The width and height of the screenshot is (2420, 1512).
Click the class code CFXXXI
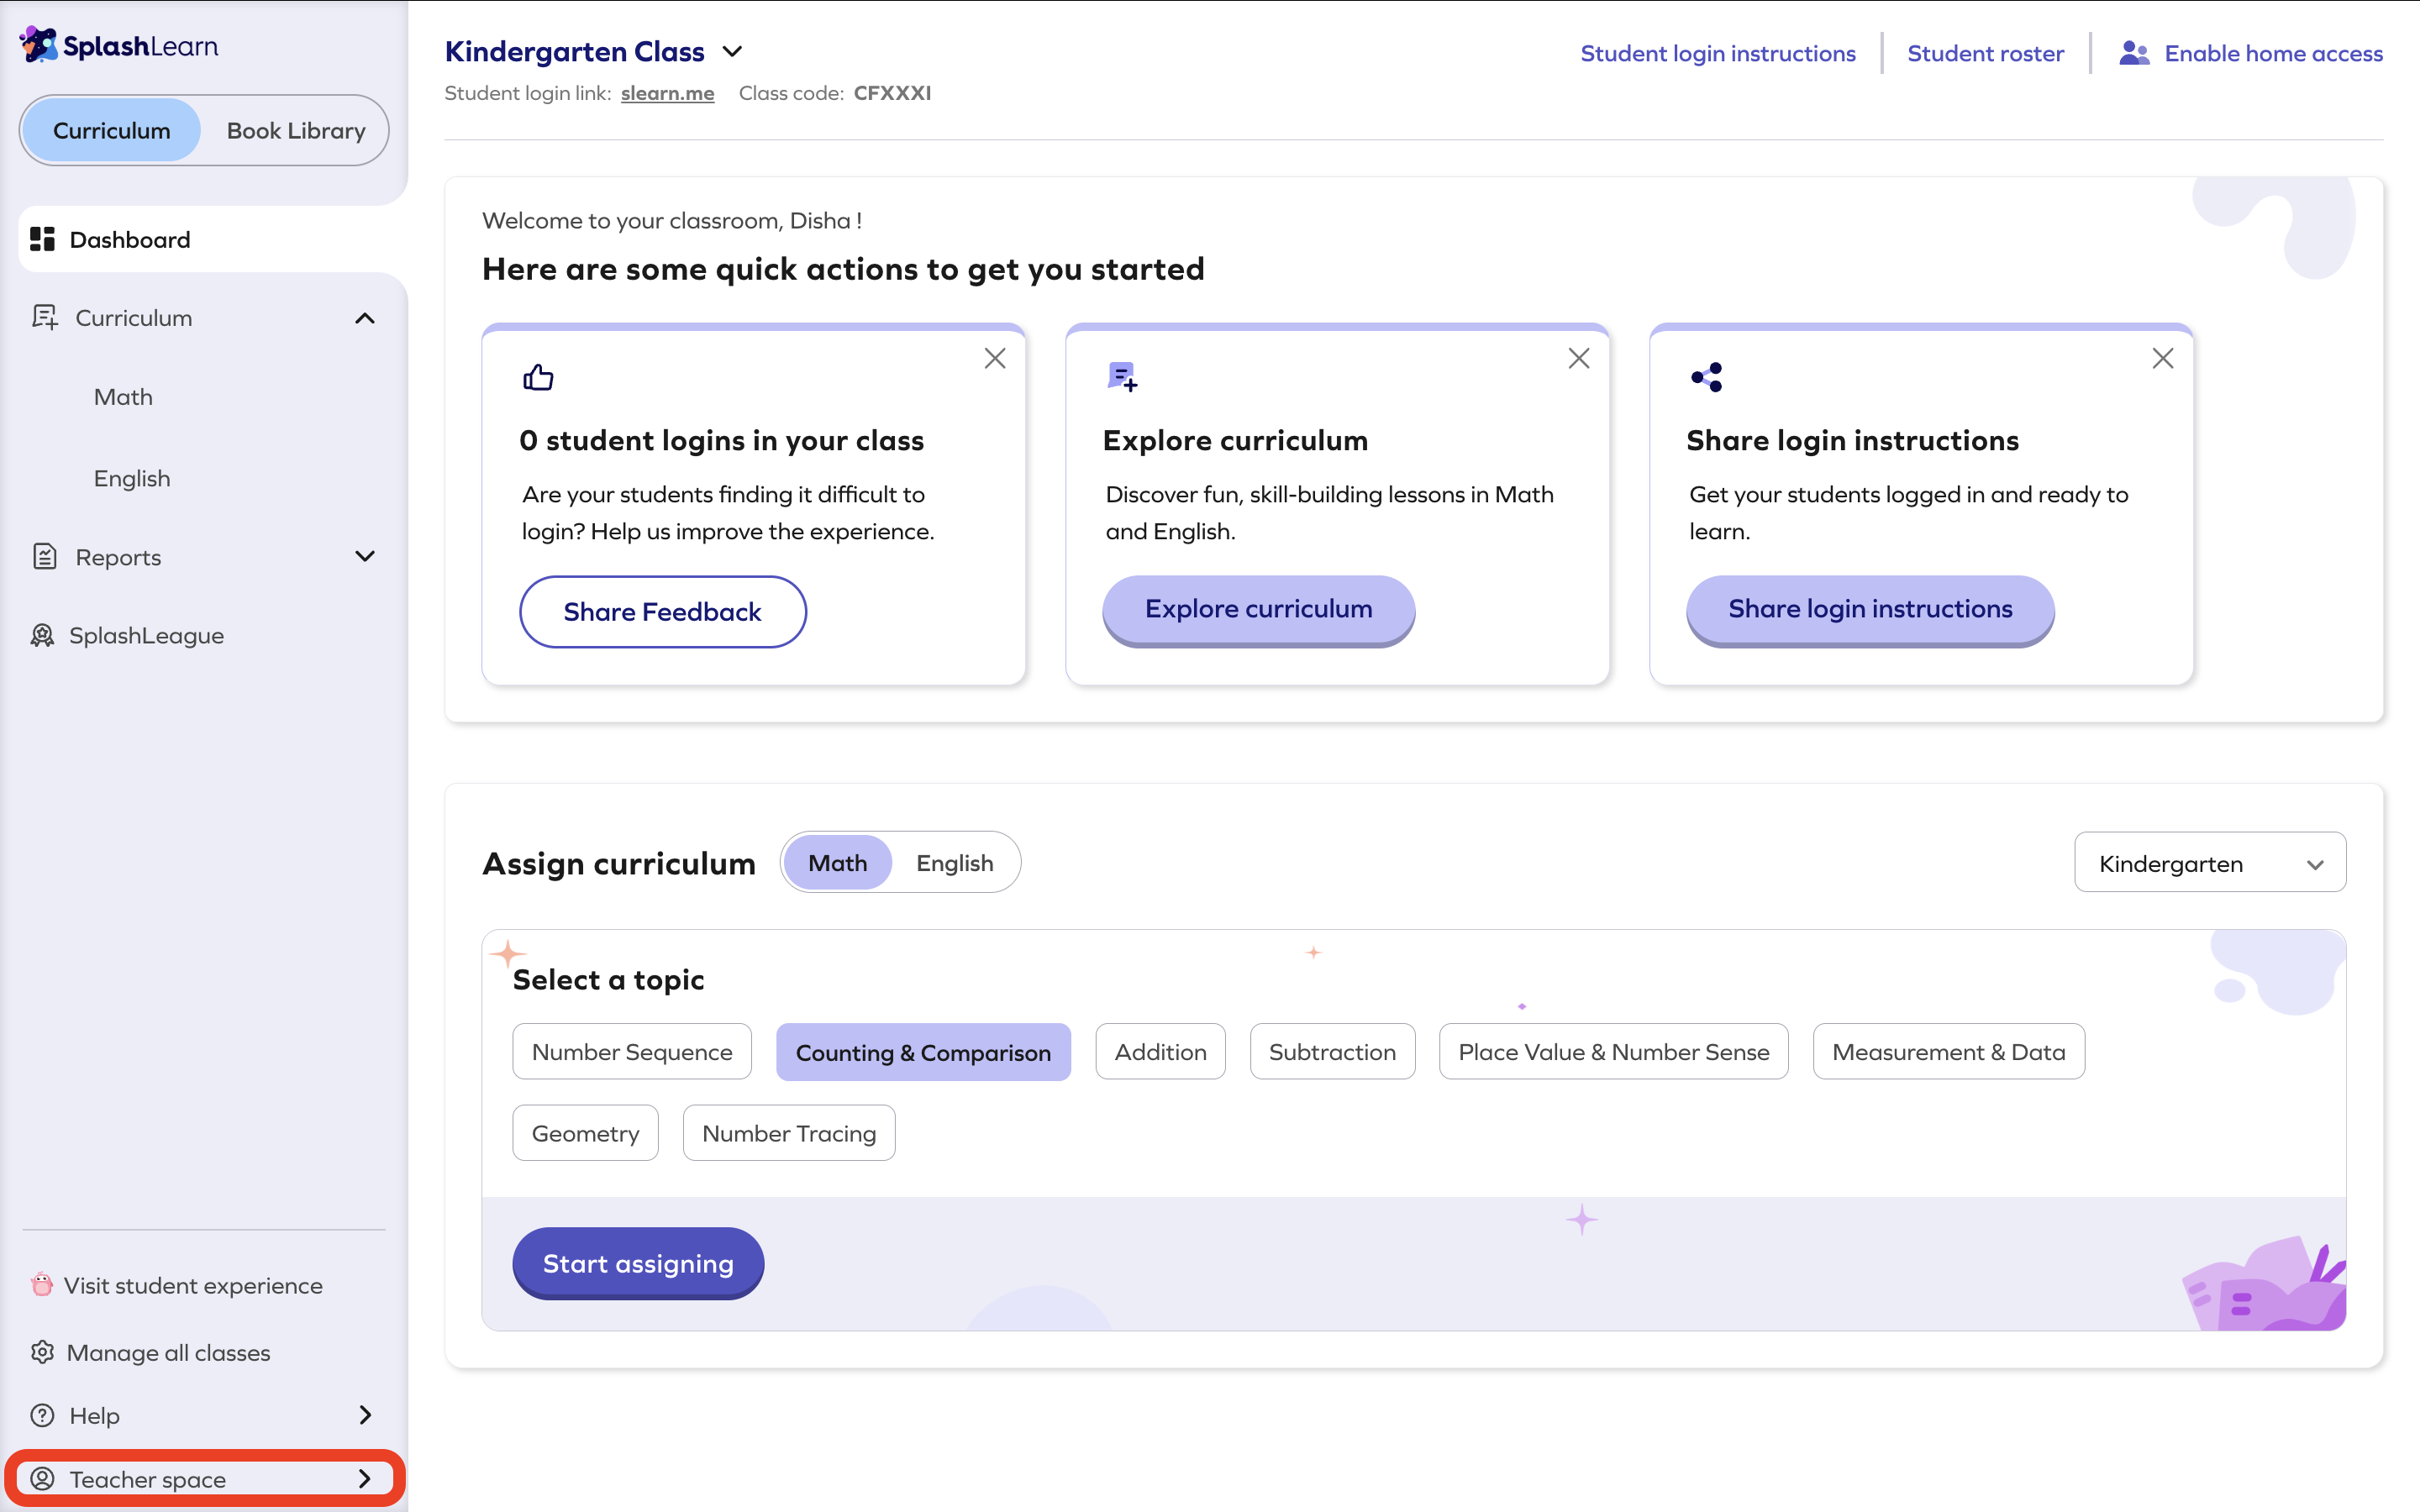pos(893,93)
